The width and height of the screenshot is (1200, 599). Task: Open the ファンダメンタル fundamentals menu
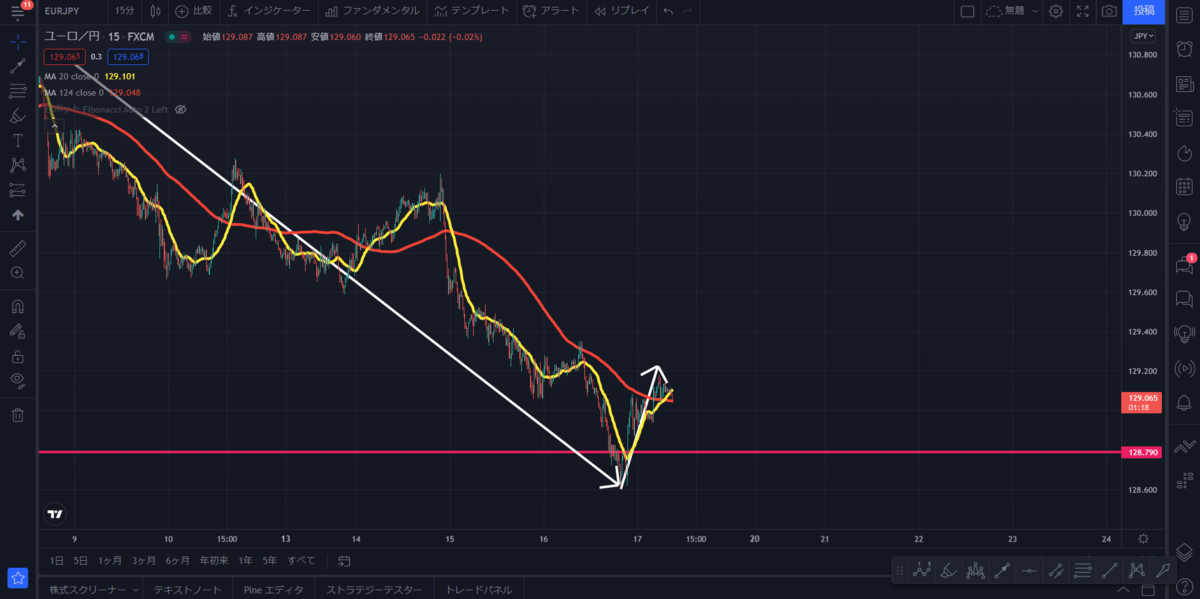(x=373, y=11)
